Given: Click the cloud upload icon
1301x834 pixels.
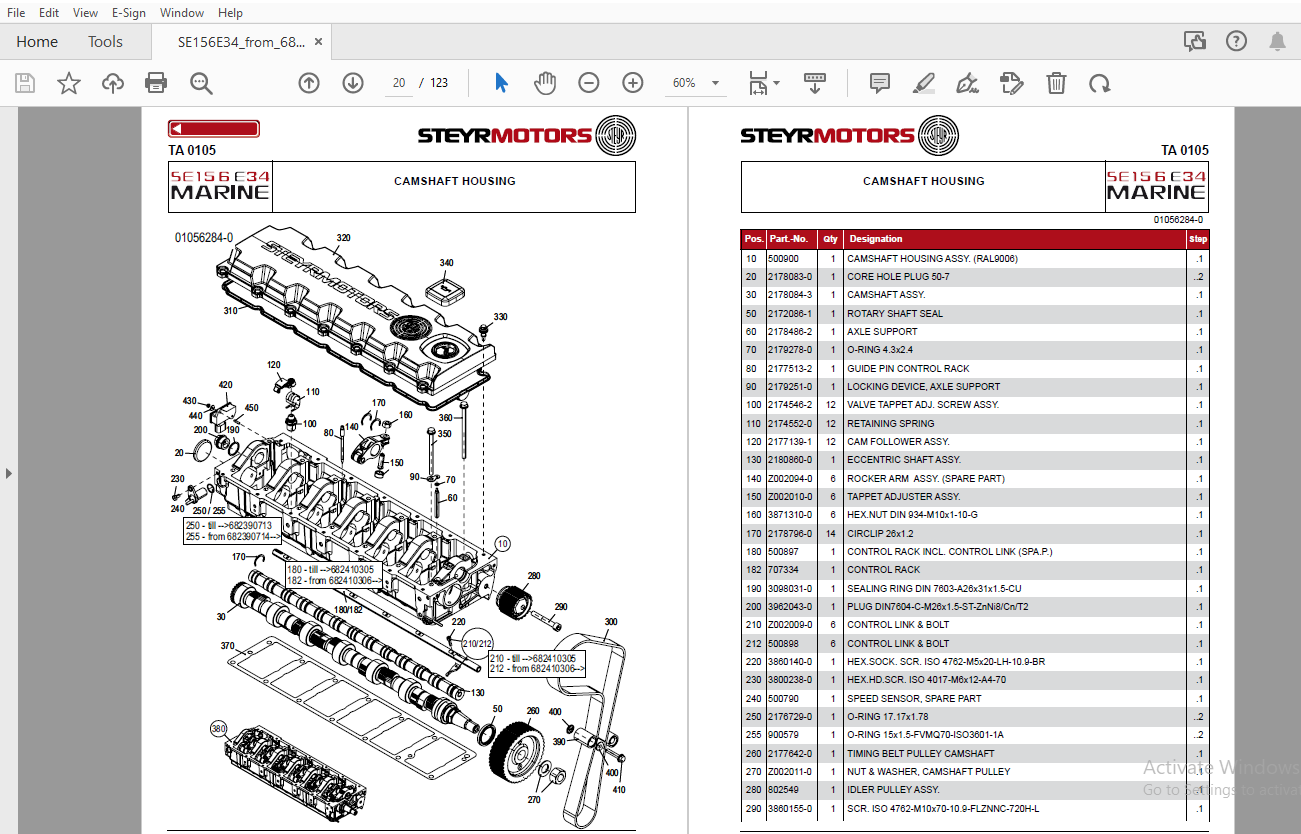Looking at the screenshot, I should (x=113, y=83).
